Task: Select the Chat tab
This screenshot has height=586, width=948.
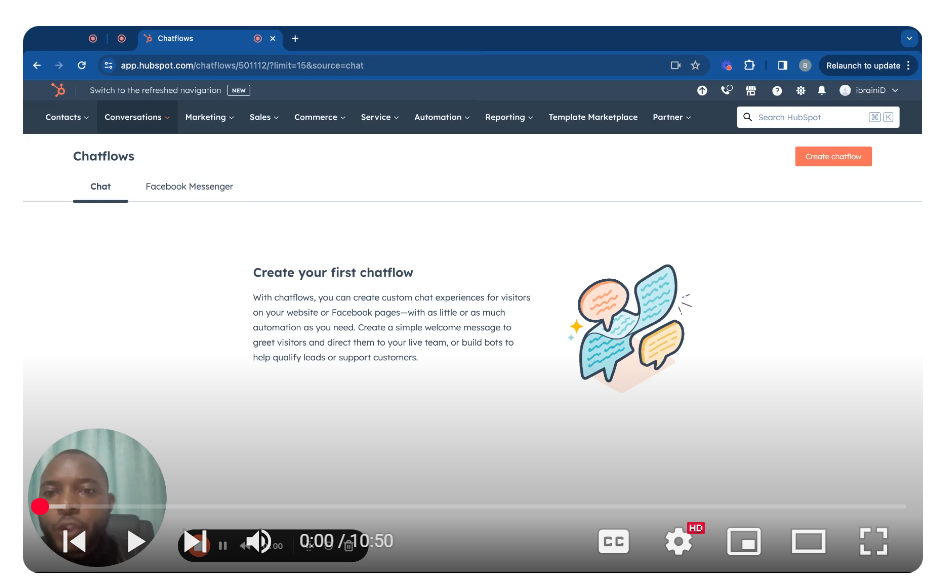Action: [x=100, y=187]
